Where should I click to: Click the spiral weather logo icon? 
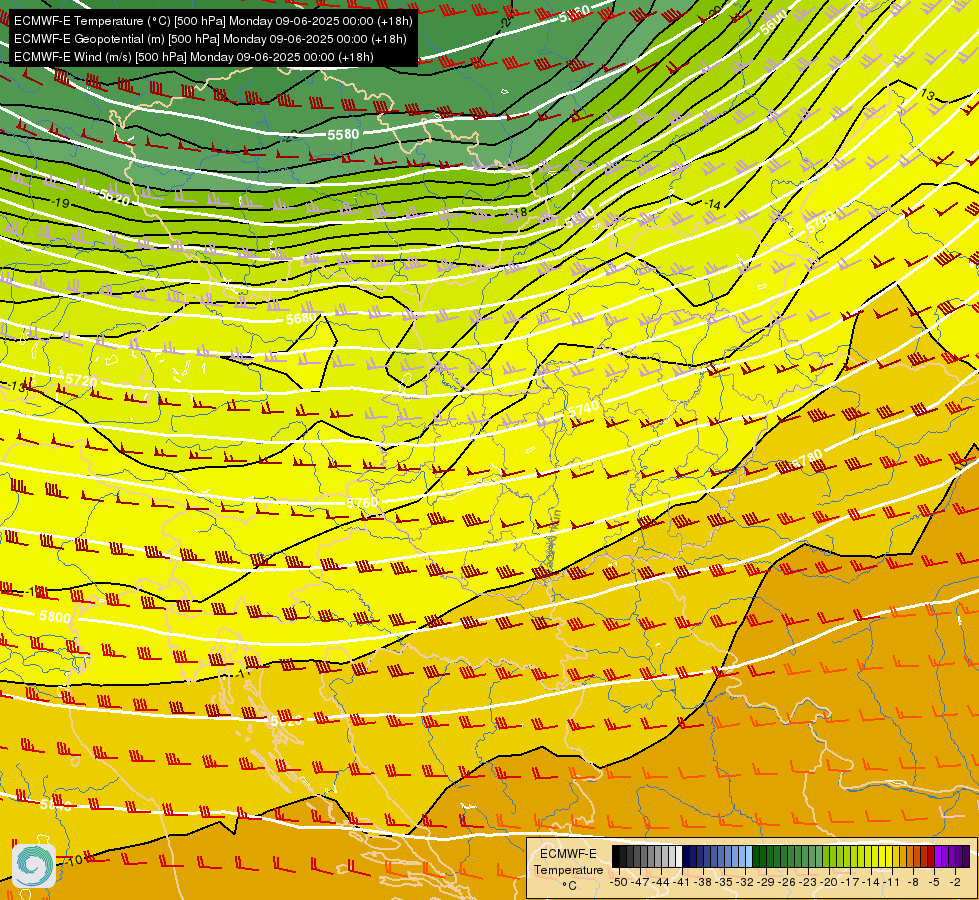coord(34,866)
